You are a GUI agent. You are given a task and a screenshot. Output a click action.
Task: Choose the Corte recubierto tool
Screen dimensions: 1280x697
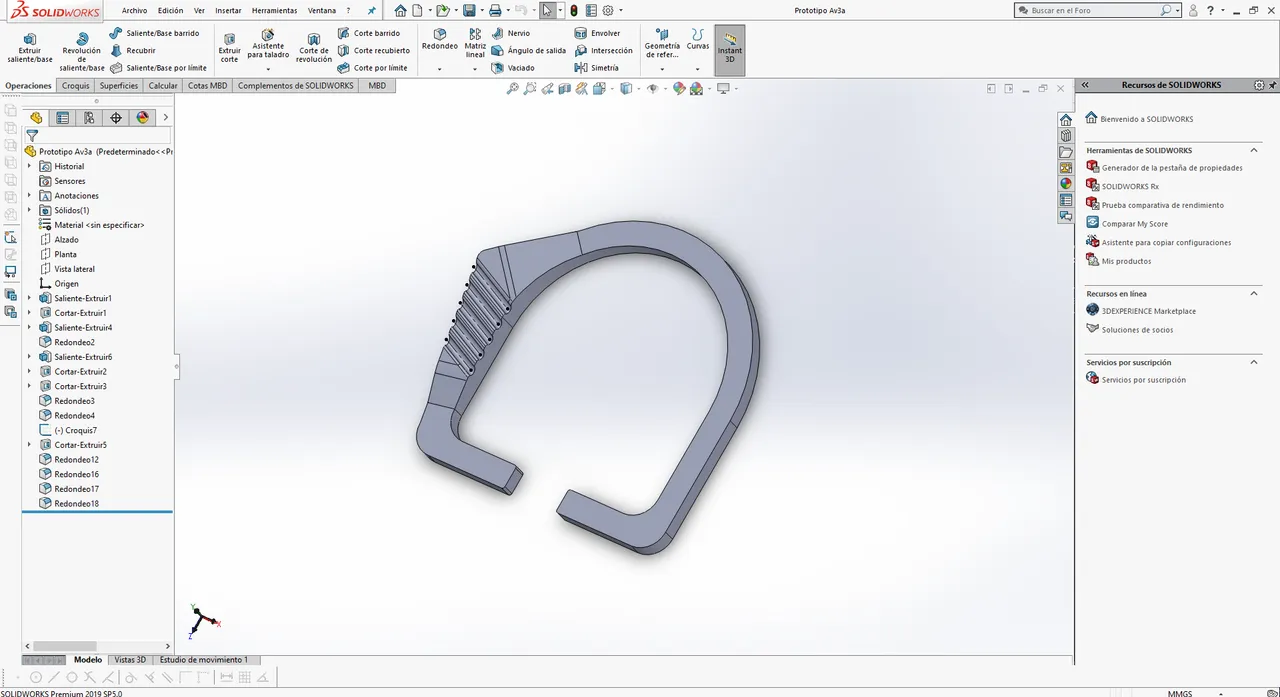(x=374, y=50)
